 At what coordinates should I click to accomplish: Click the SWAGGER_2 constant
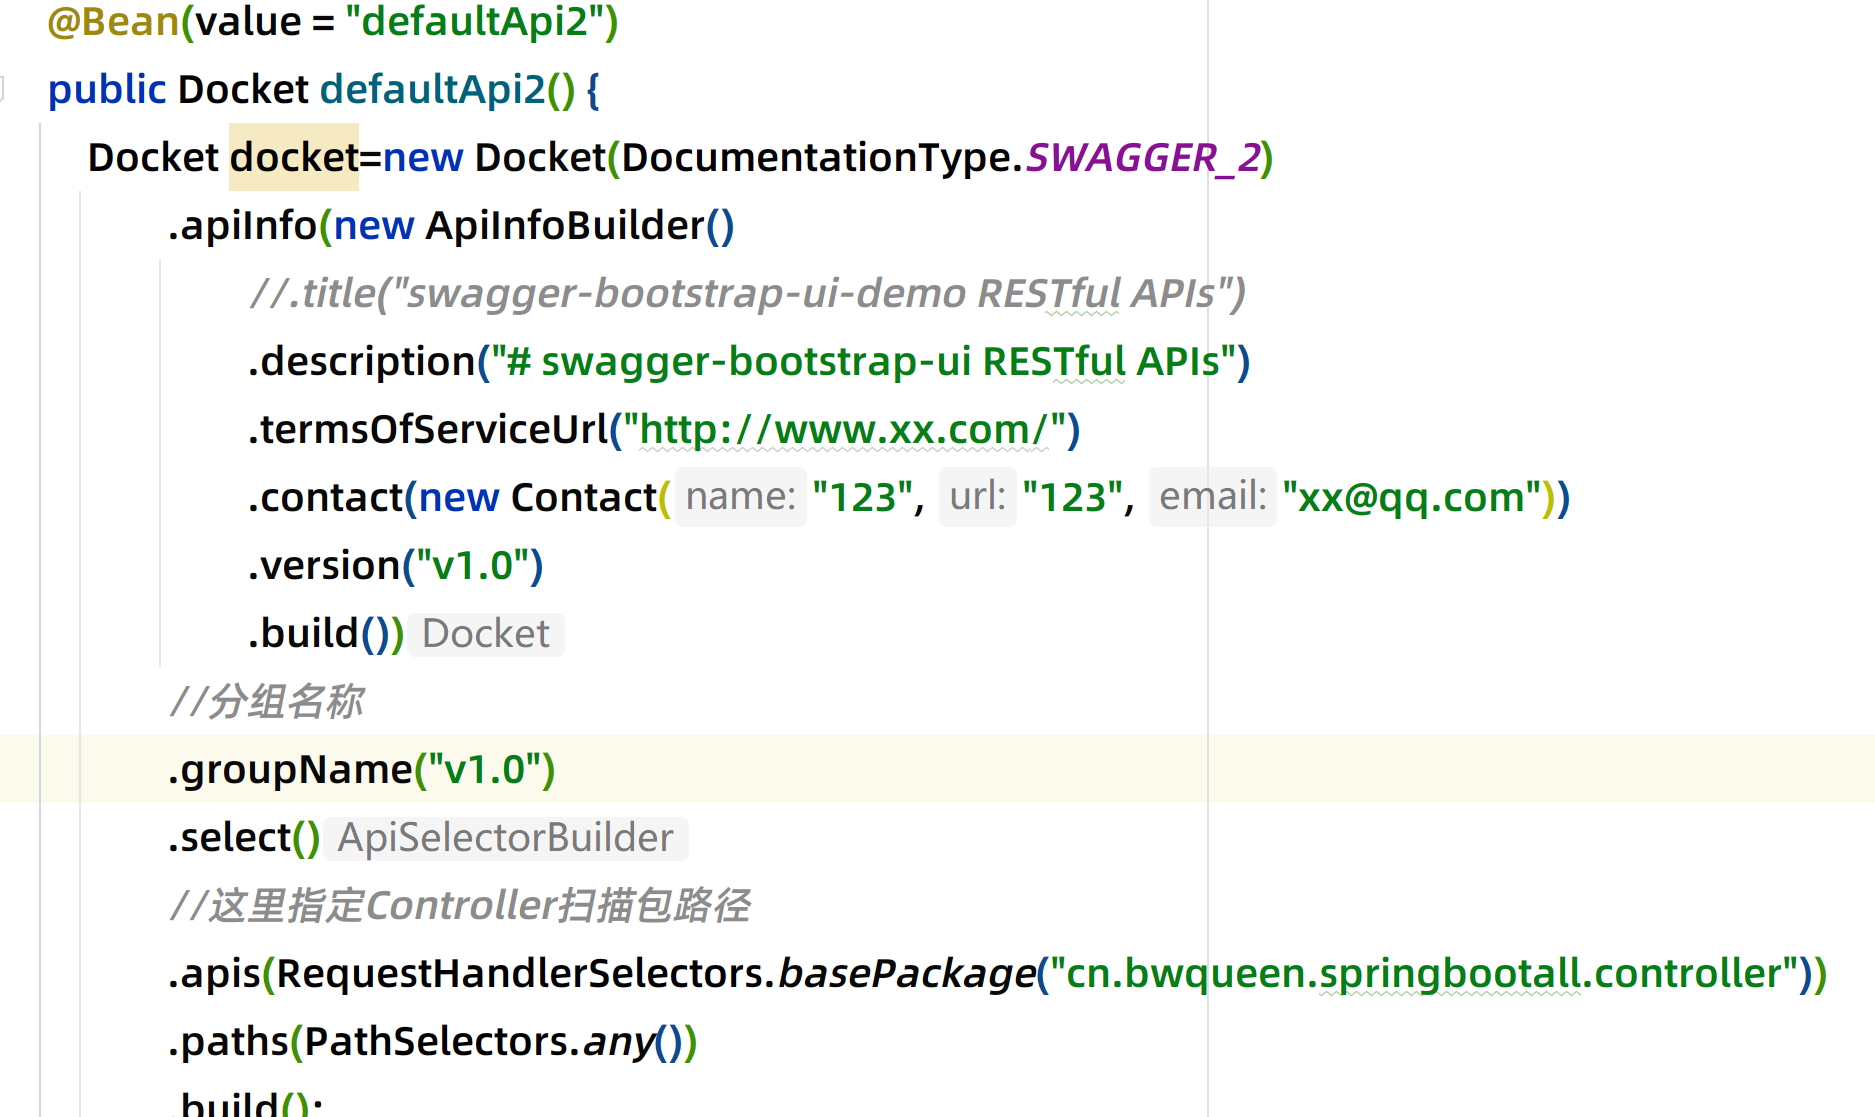1142,158
